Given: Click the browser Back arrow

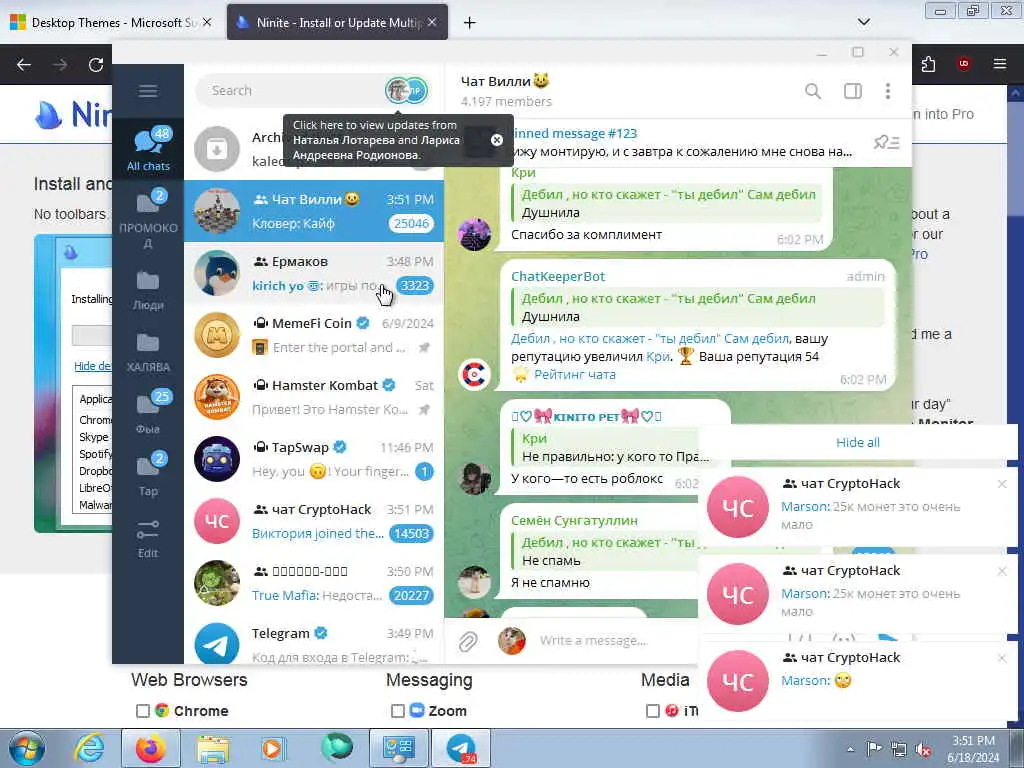Looking at the screenshot, I should tap(24, 64).
